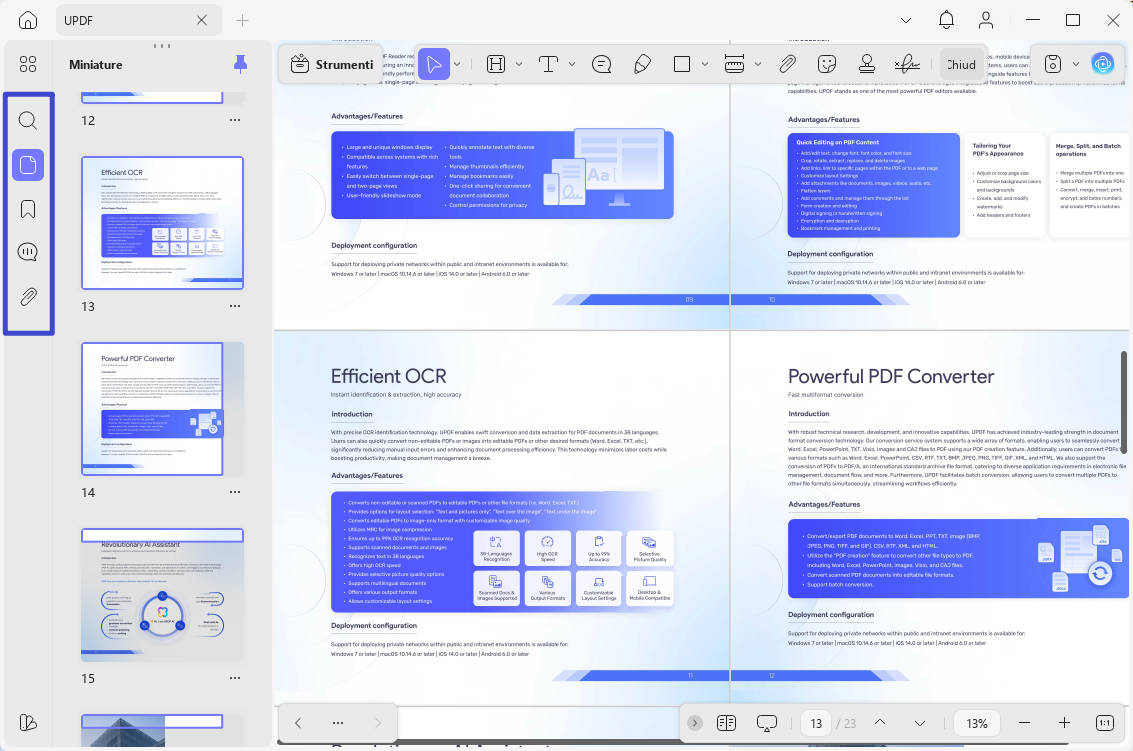Image resolution: width=1133 pixels, height=751 pixels.
Task: Select the rectangle shape tool
Action: click(681, 64)
